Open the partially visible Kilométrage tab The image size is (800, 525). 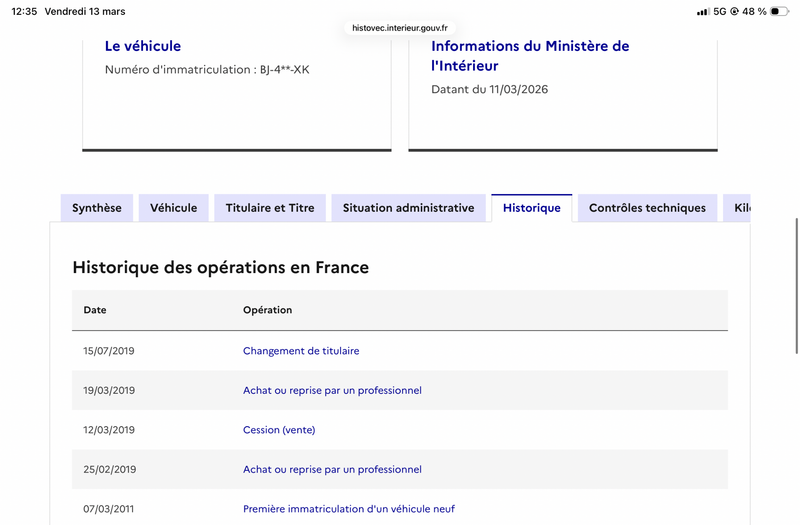[x=737, y=208]
